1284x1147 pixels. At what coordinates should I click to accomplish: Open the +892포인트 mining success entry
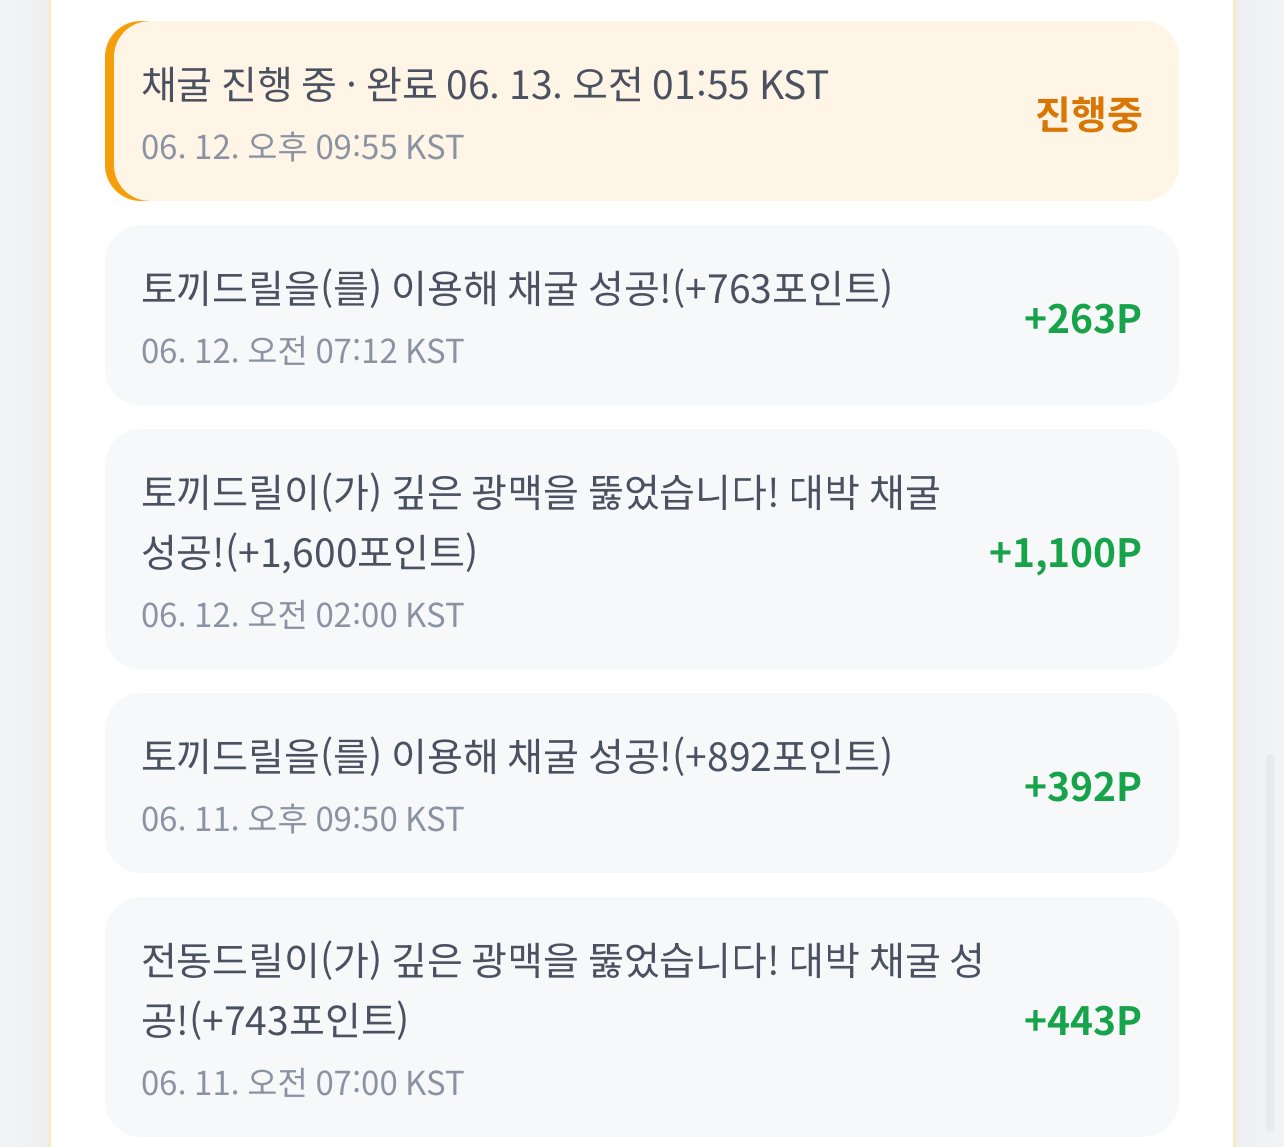[641, 783]
